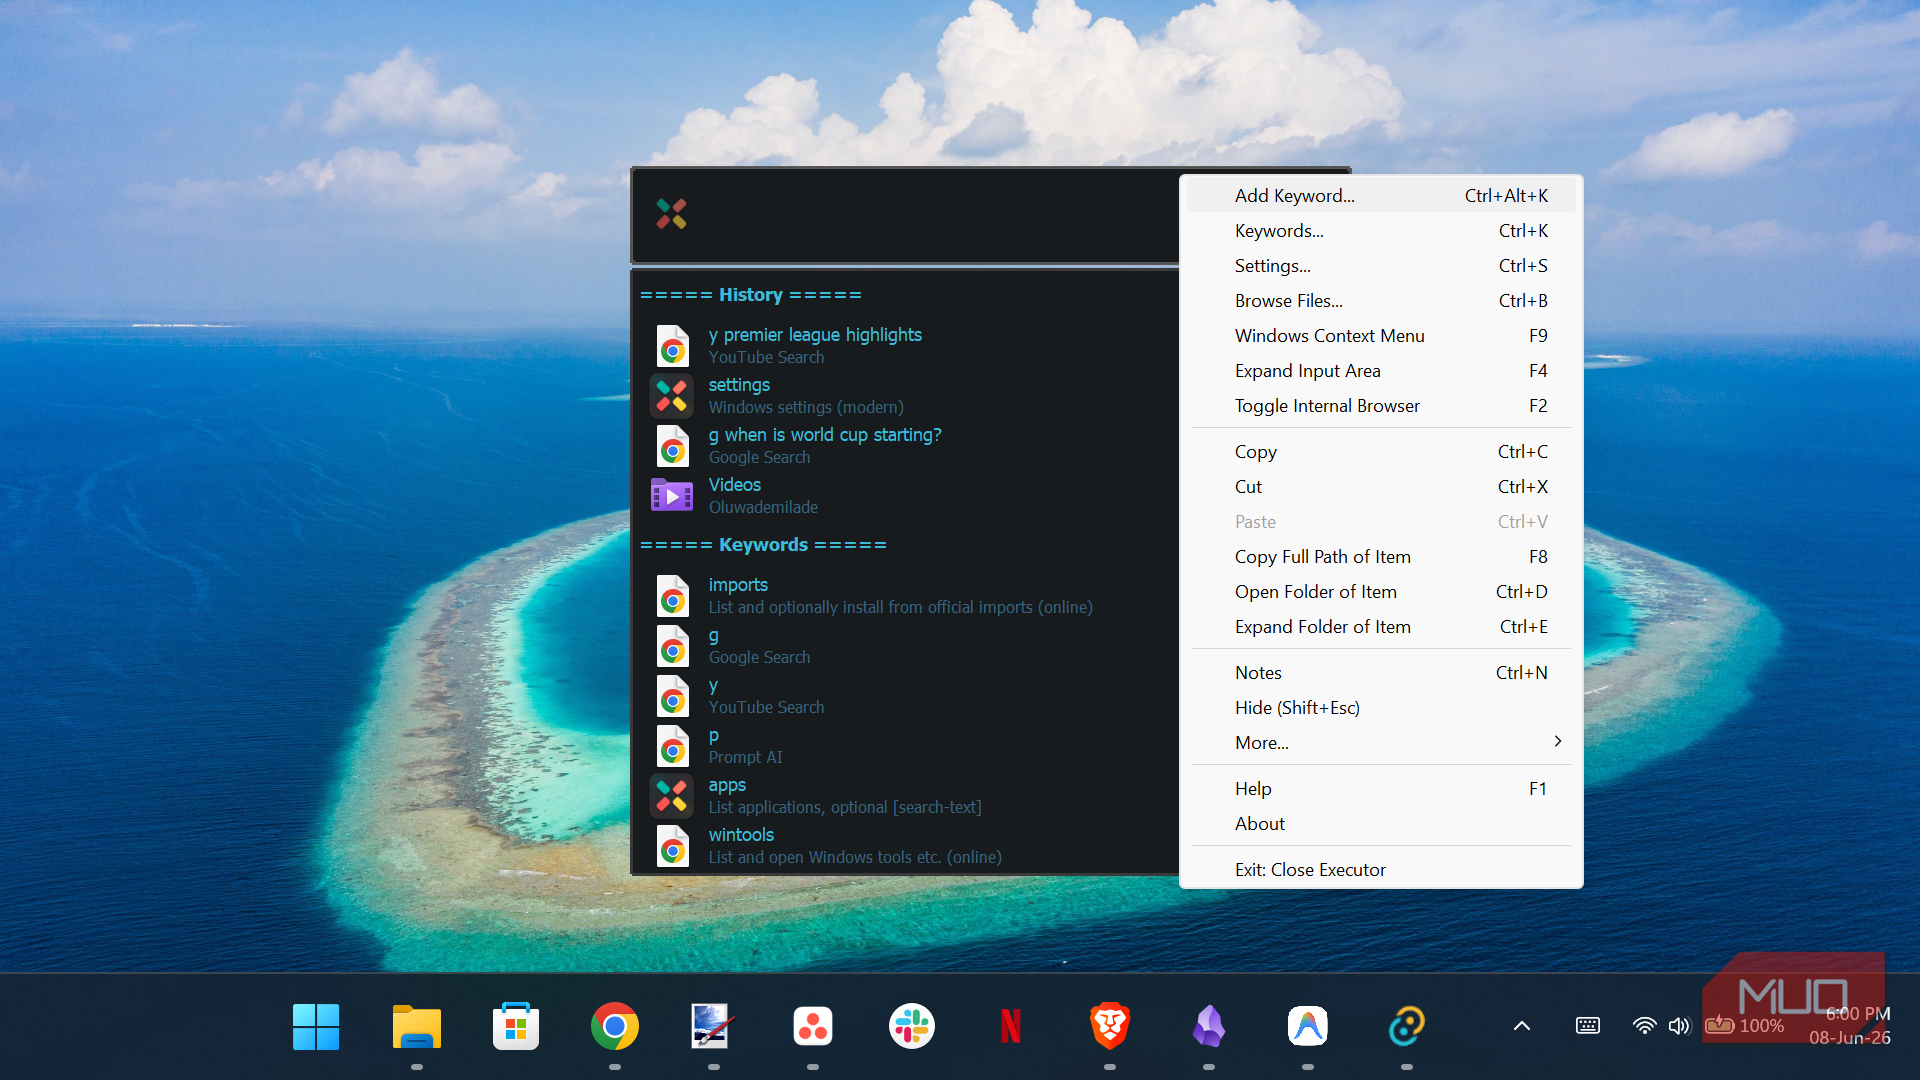This screenshot has width=1920, height=1080.
Task: Open Slack from taskbar
Action: click(912, 1027)
